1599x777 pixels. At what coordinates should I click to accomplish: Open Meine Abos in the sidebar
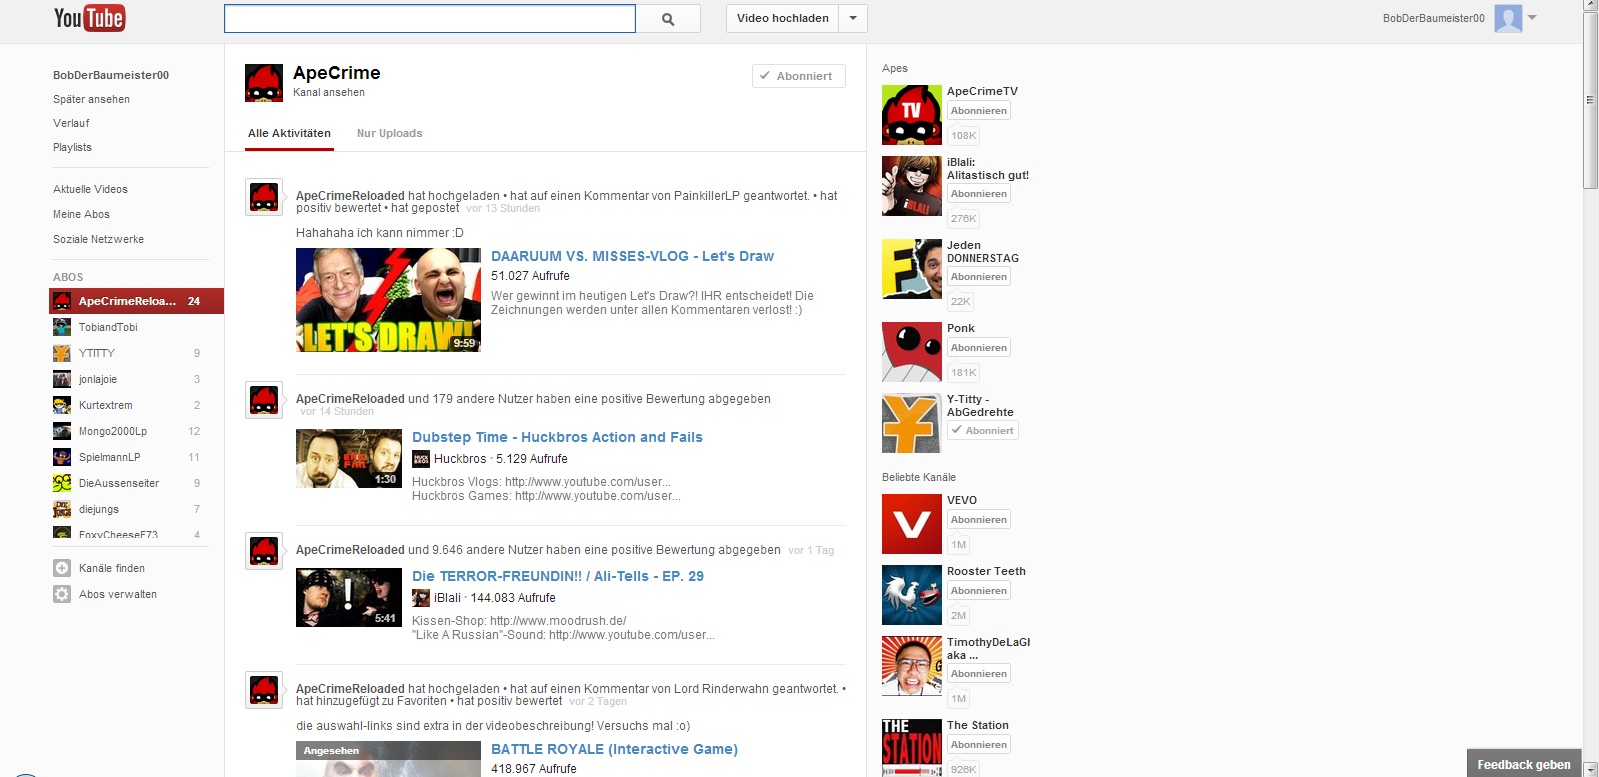point(81,214)
